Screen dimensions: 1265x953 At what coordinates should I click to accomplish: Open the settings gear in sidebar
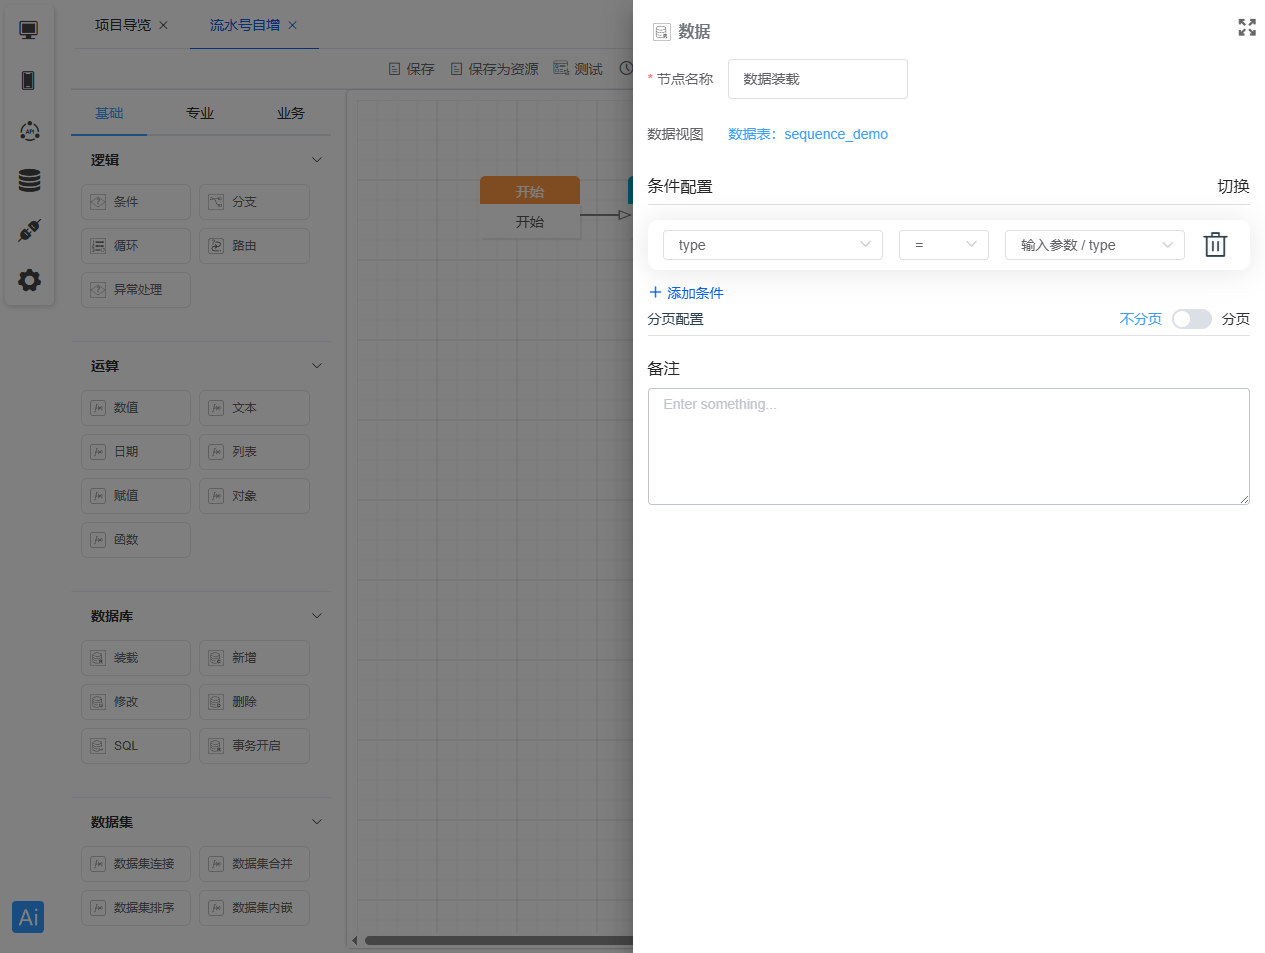(x=28, y=280)
